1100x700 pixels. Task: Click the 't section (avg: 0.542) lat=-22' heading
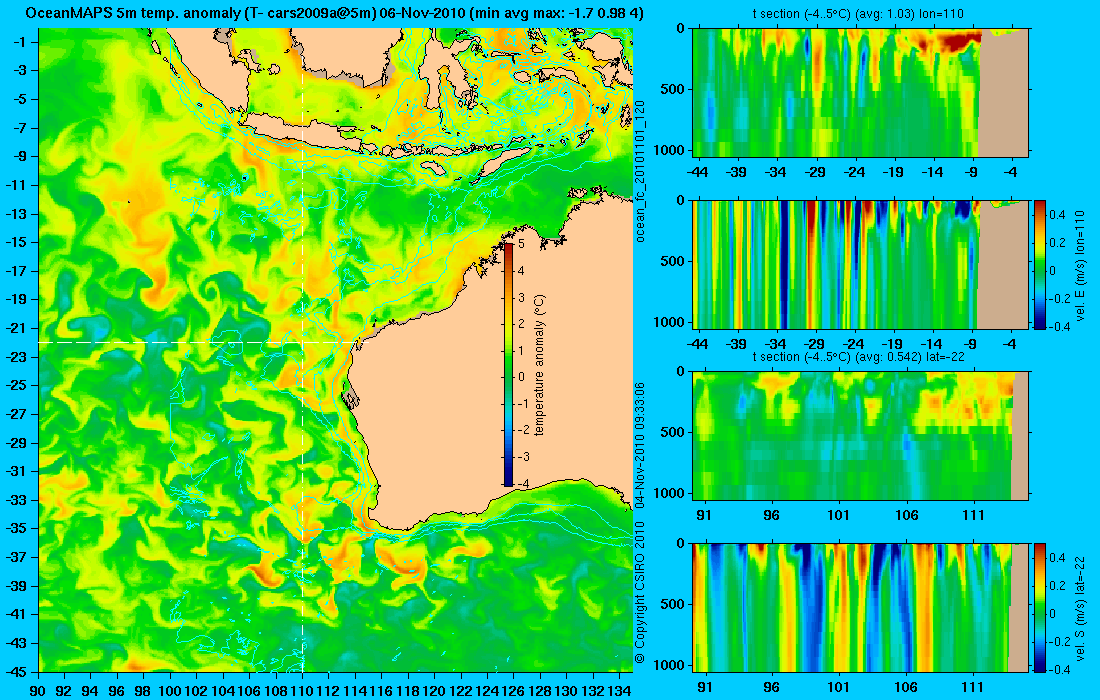tap(861, 356)
